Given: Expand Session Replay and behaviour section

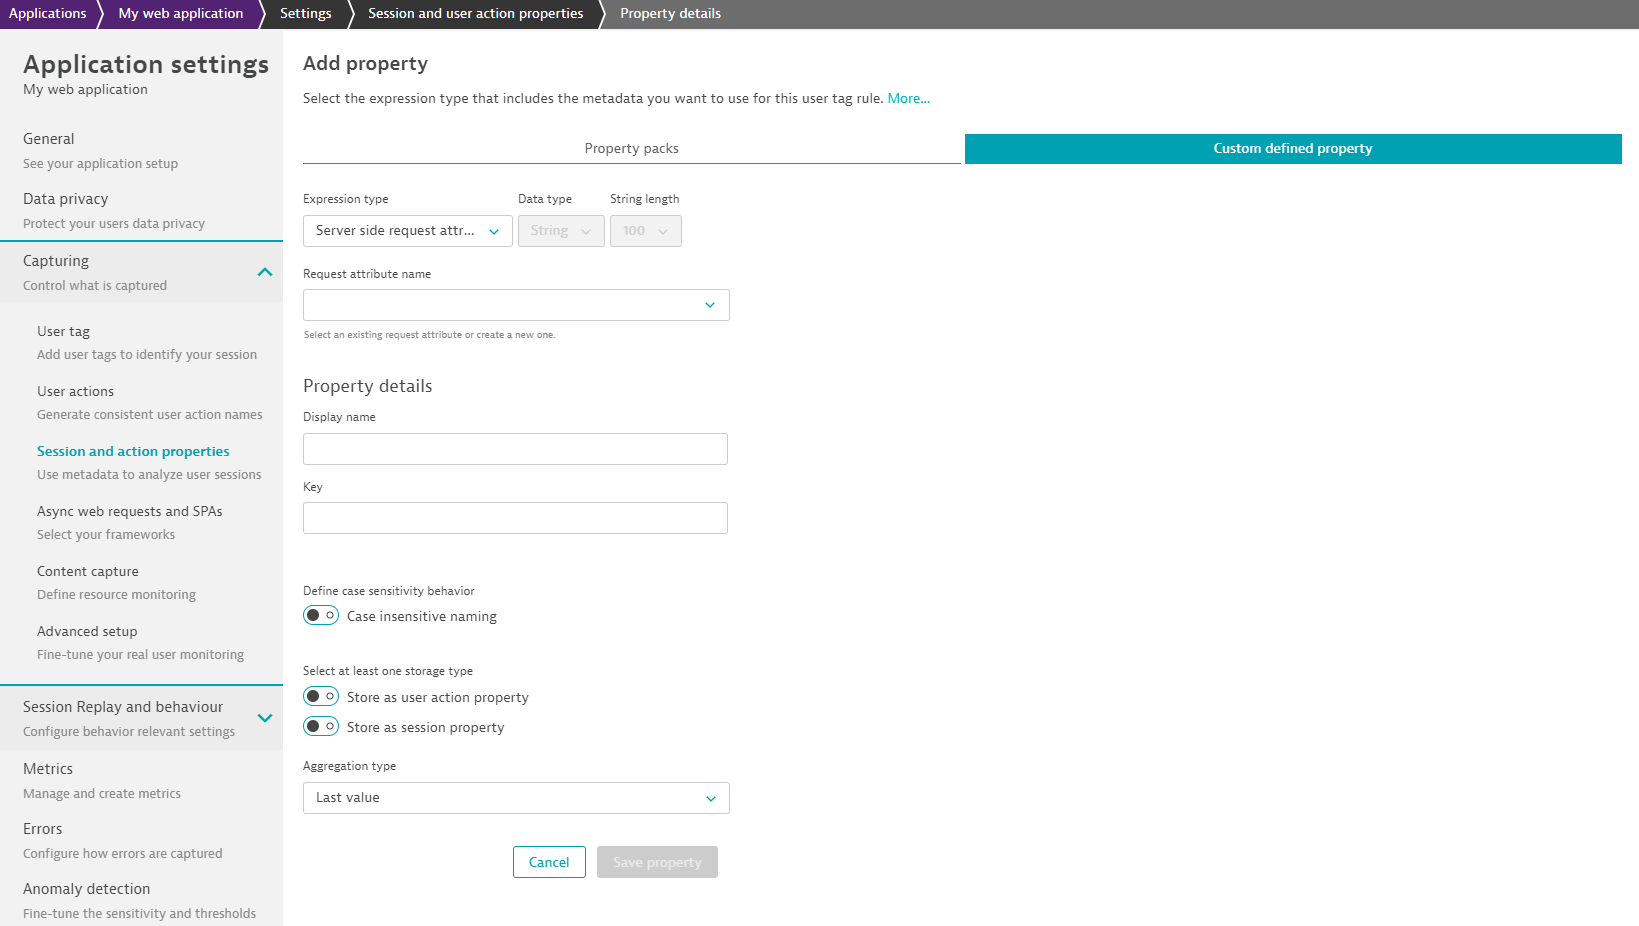Looking at the screenshot, I should coord(264,718).
